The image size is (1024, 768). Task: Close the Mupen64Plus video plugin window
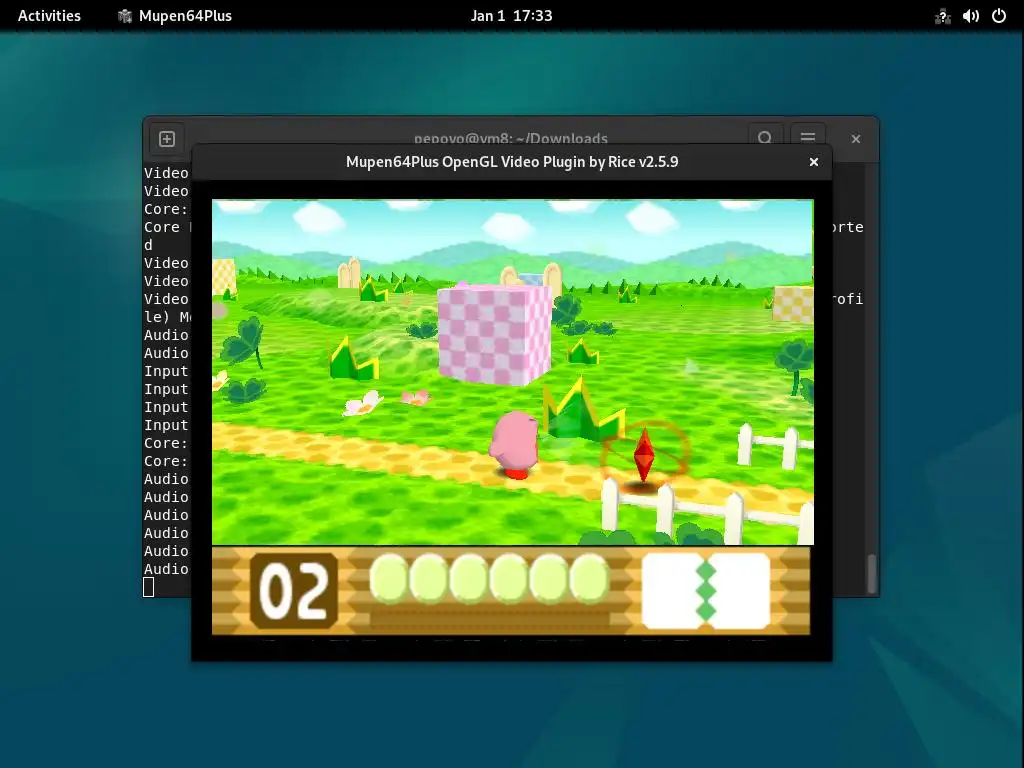(x=814, y=162)
